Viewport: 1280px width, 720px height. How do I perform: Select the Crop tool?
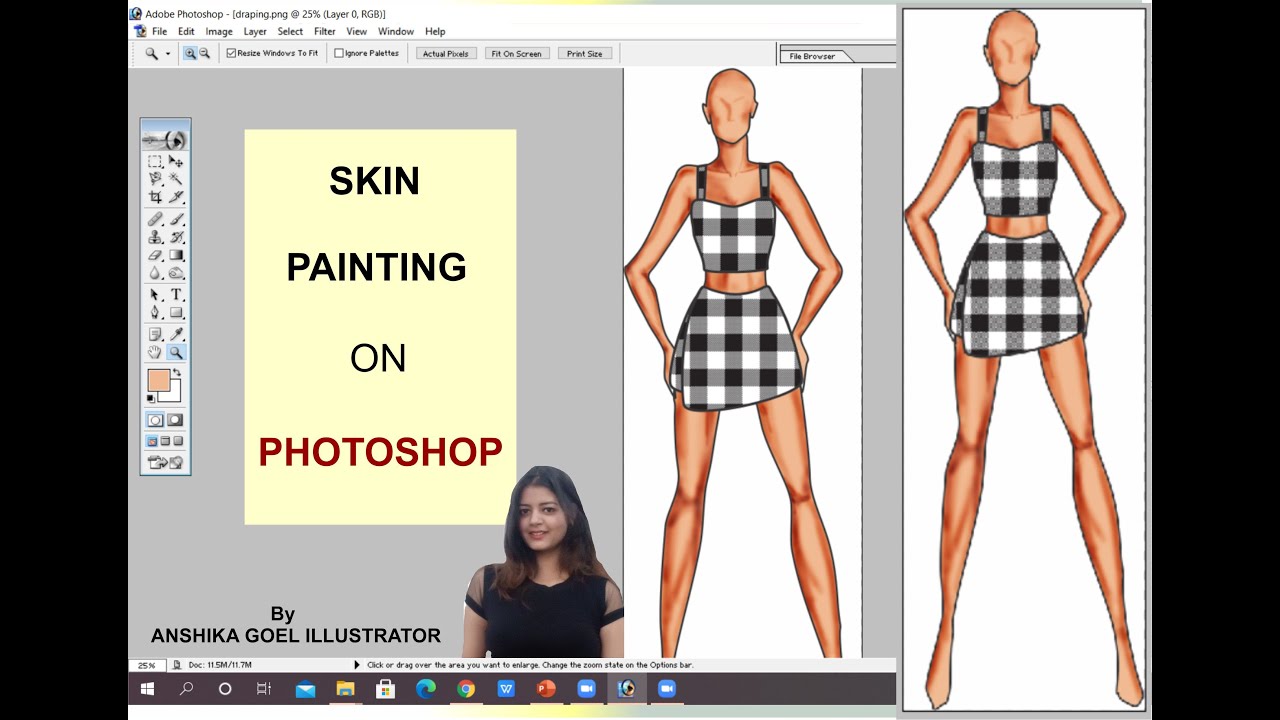155,197
